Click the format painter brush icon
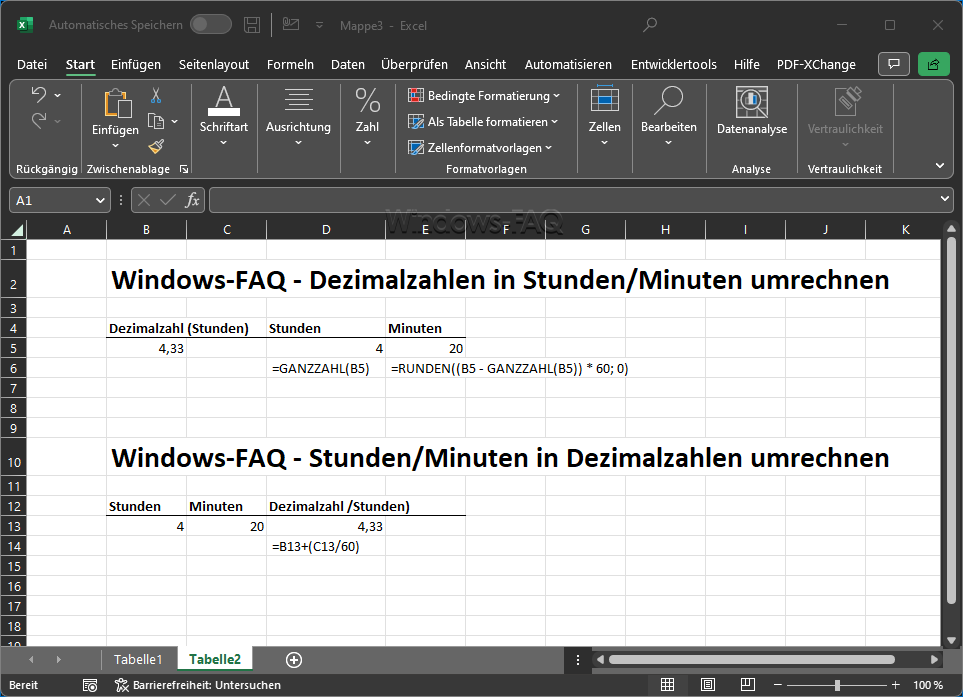Screen dimensions: 963x697 point(156,147)
